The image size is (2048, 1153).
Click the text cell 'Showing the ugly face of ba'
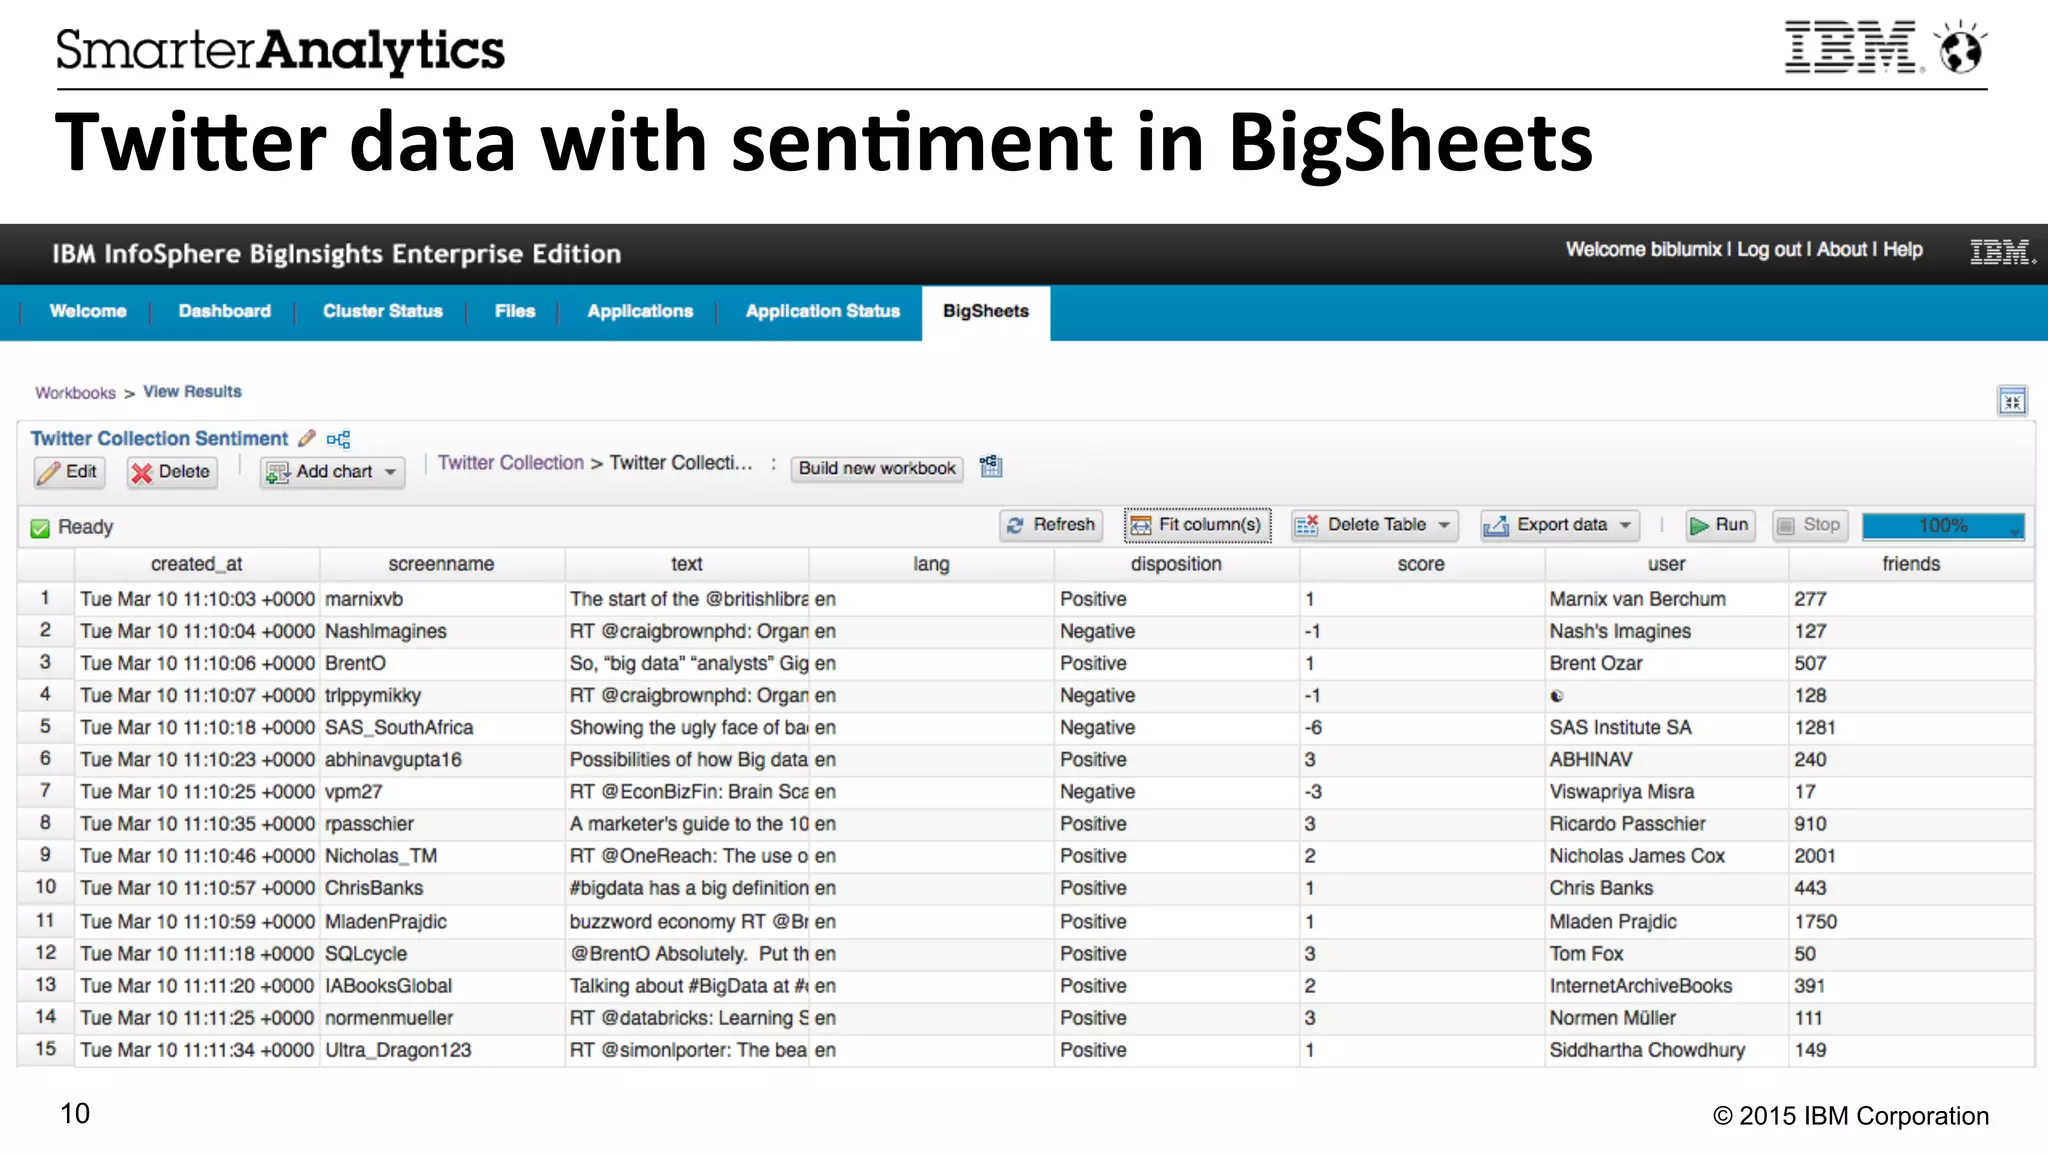[687, 727]
